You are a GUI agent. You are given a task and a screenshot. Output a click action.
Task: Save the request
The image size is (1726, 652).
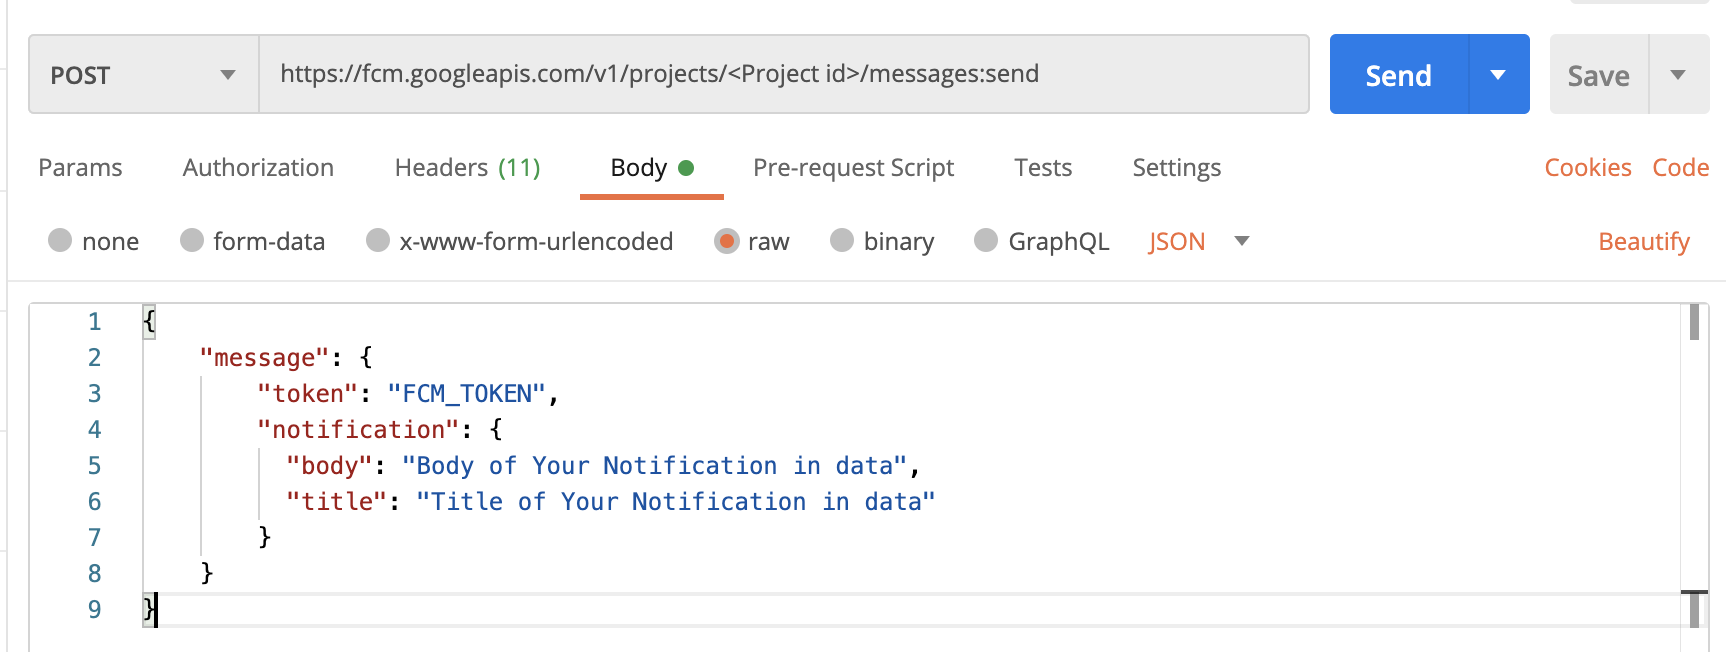click(x=1598, y=75)
